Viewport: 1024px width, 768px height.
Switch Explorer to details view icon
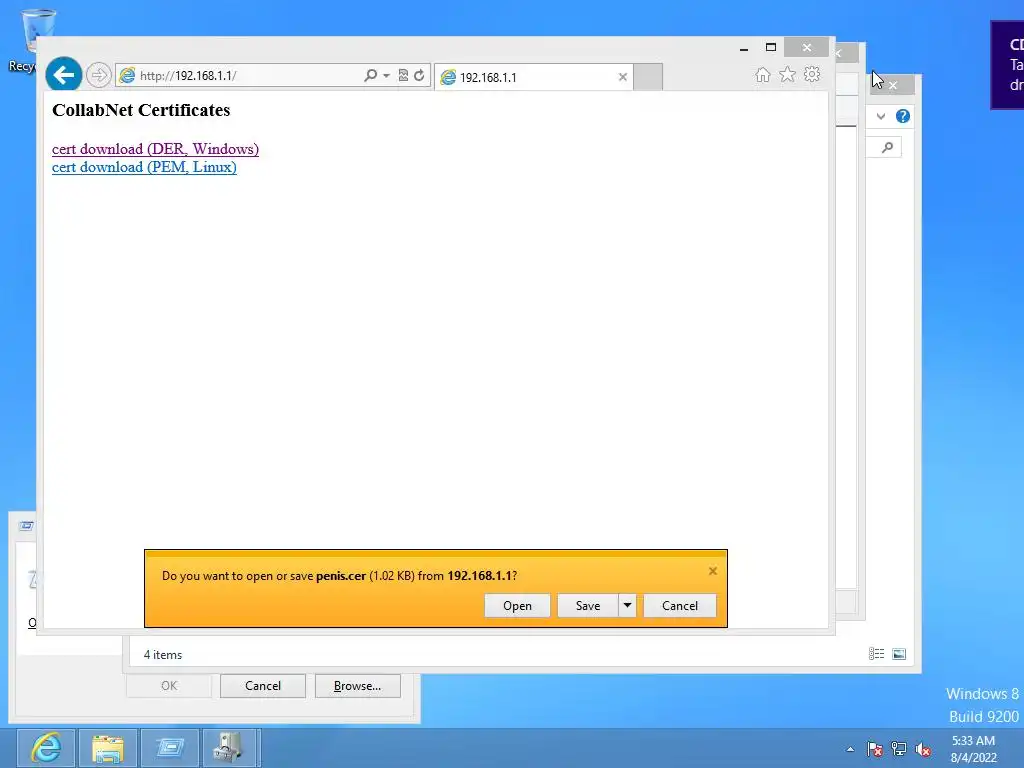point(876,654)
